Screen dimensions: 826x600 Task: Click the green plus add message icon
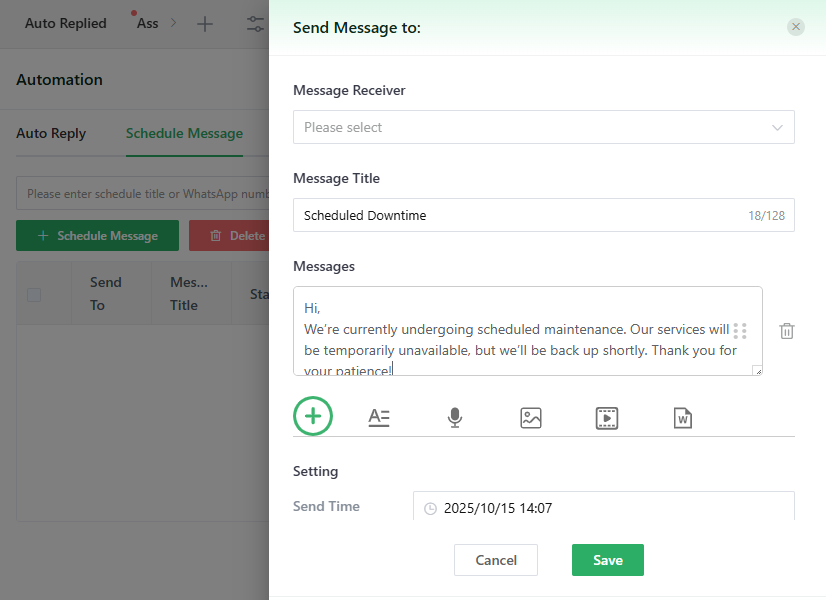pos(313,416)
